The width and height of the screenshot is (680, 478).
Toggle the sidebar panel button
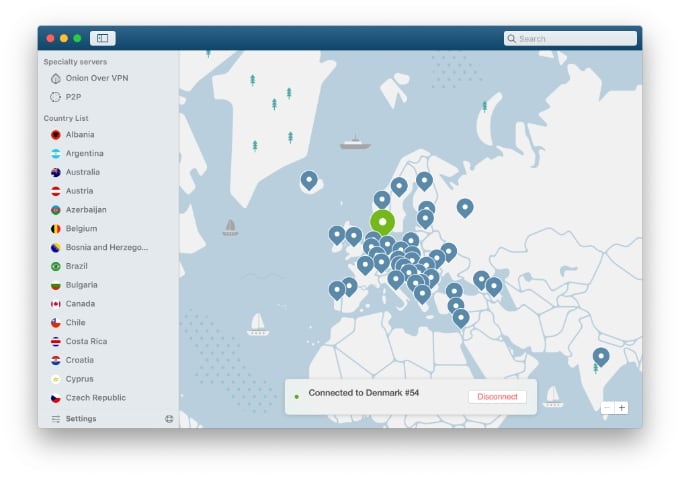[102, 38]
